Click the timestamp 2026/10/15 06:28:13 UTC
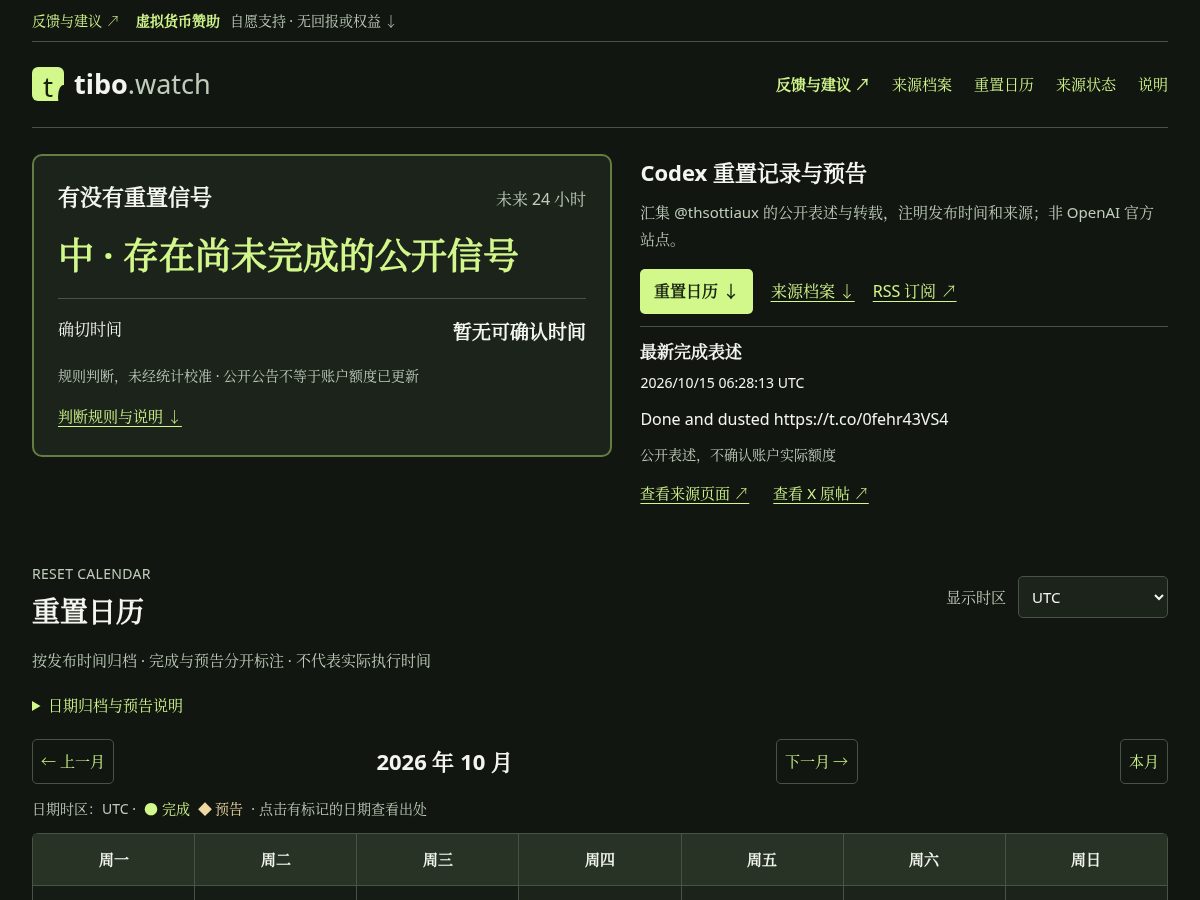The image size is (1200, 900). pyautogui.click(x=722, y=383)
